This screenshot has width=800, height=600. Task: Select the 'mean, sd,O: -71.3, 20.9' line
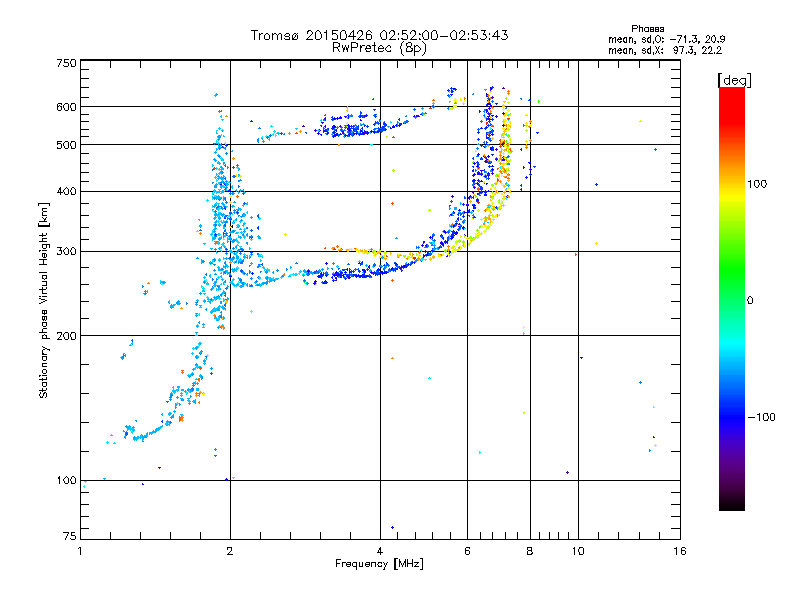pos(666,39)
